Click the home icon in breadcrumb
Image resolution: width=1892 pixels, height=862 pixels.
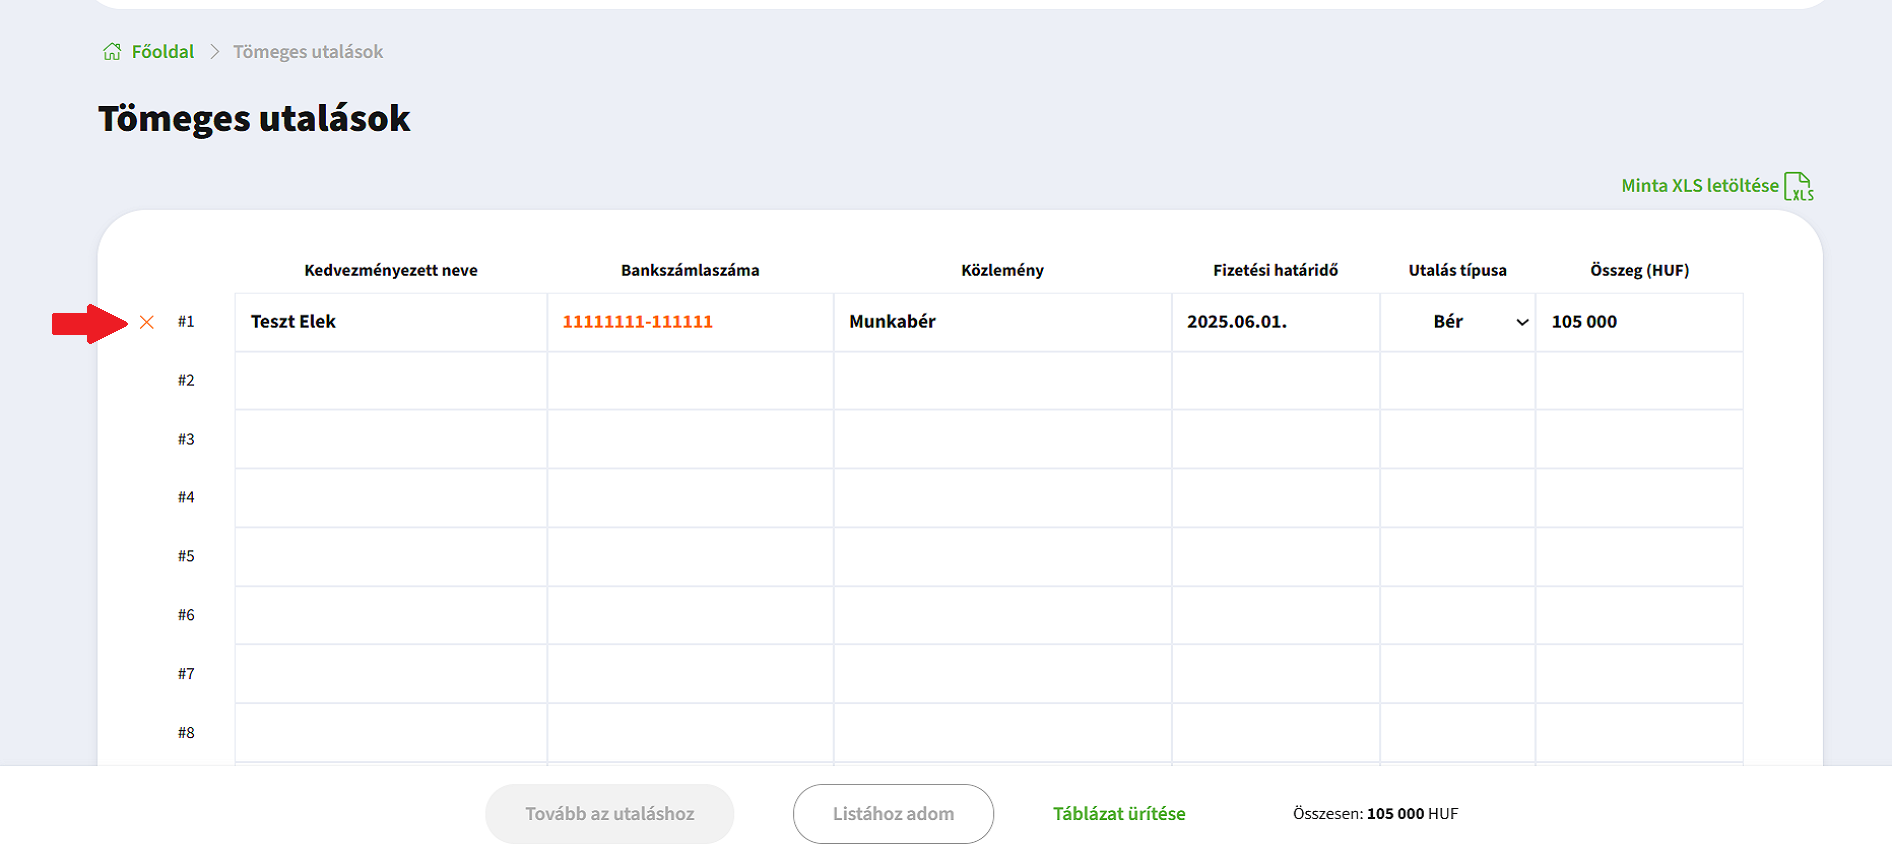click(x=112, y=52)
